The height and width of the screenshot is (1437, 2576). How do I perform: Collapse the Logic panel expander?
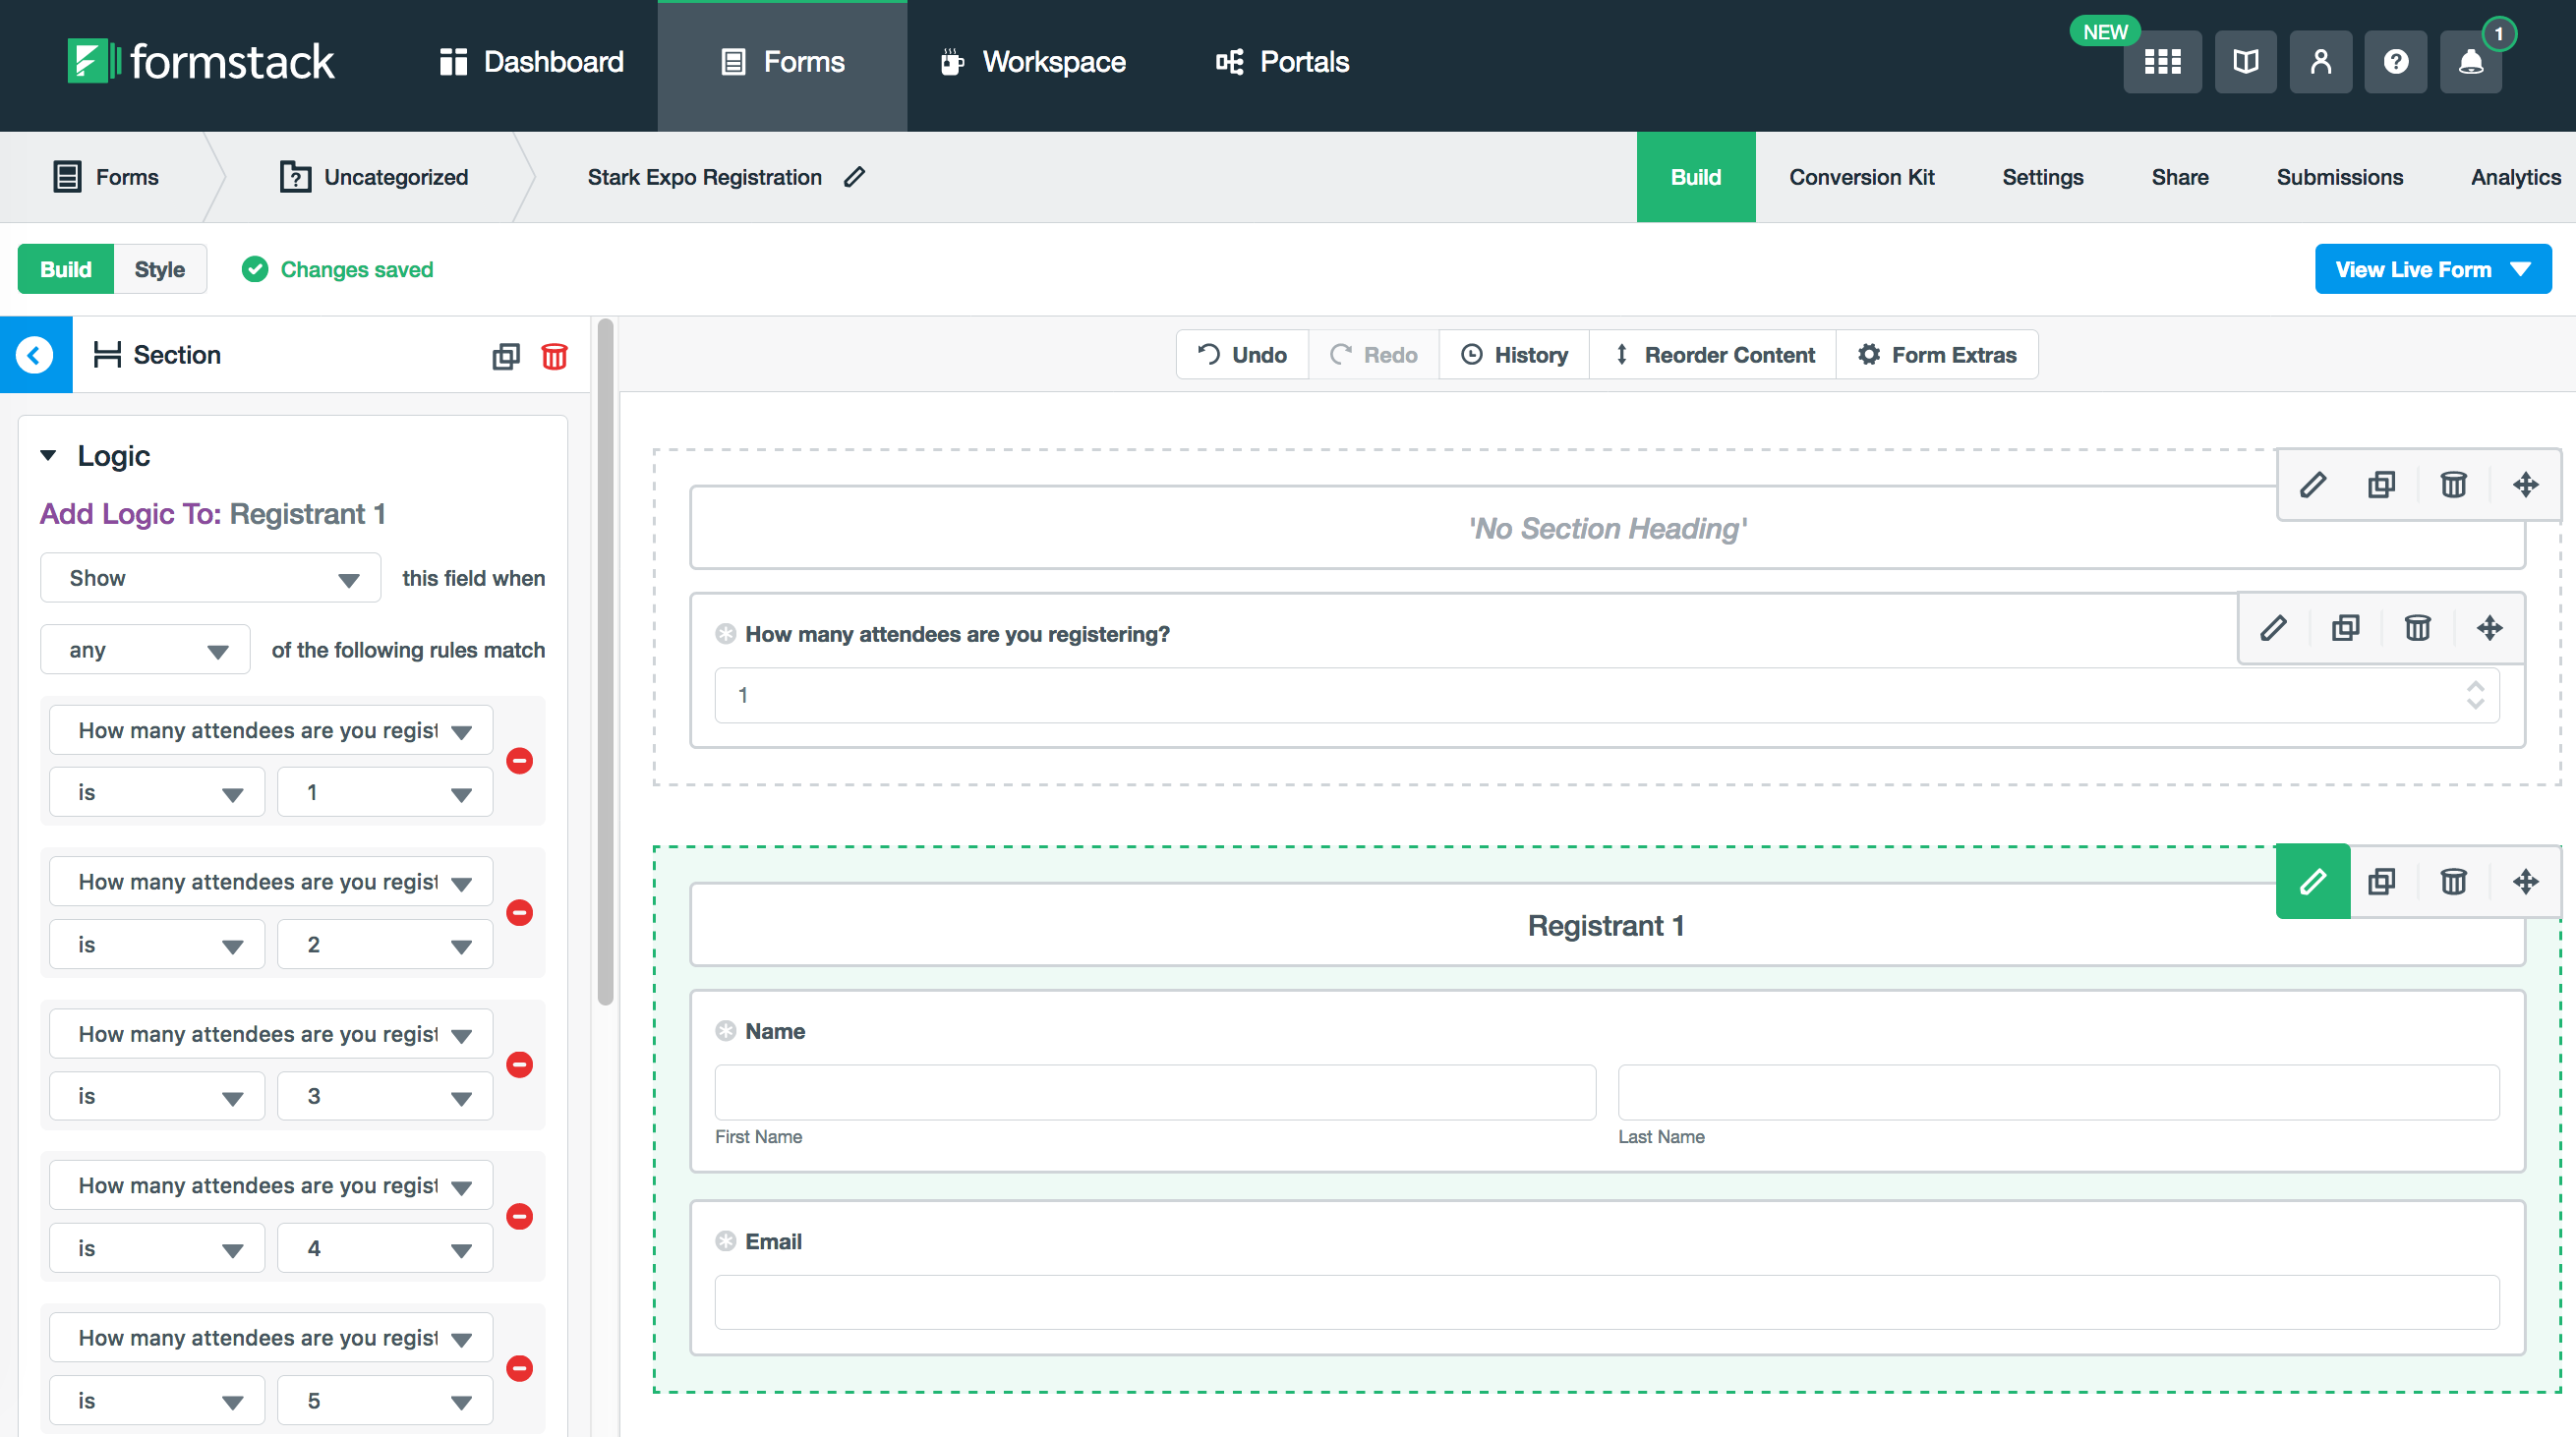[x=48, y=456]
